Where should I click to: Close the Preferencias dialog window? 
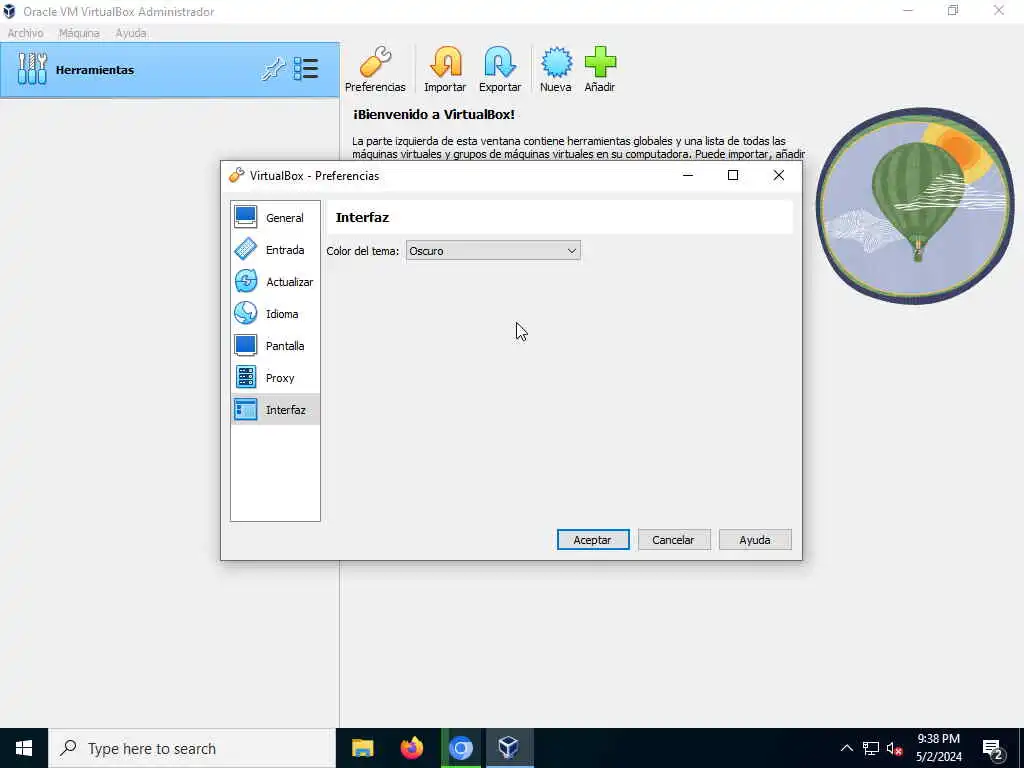tap(778, 175)
